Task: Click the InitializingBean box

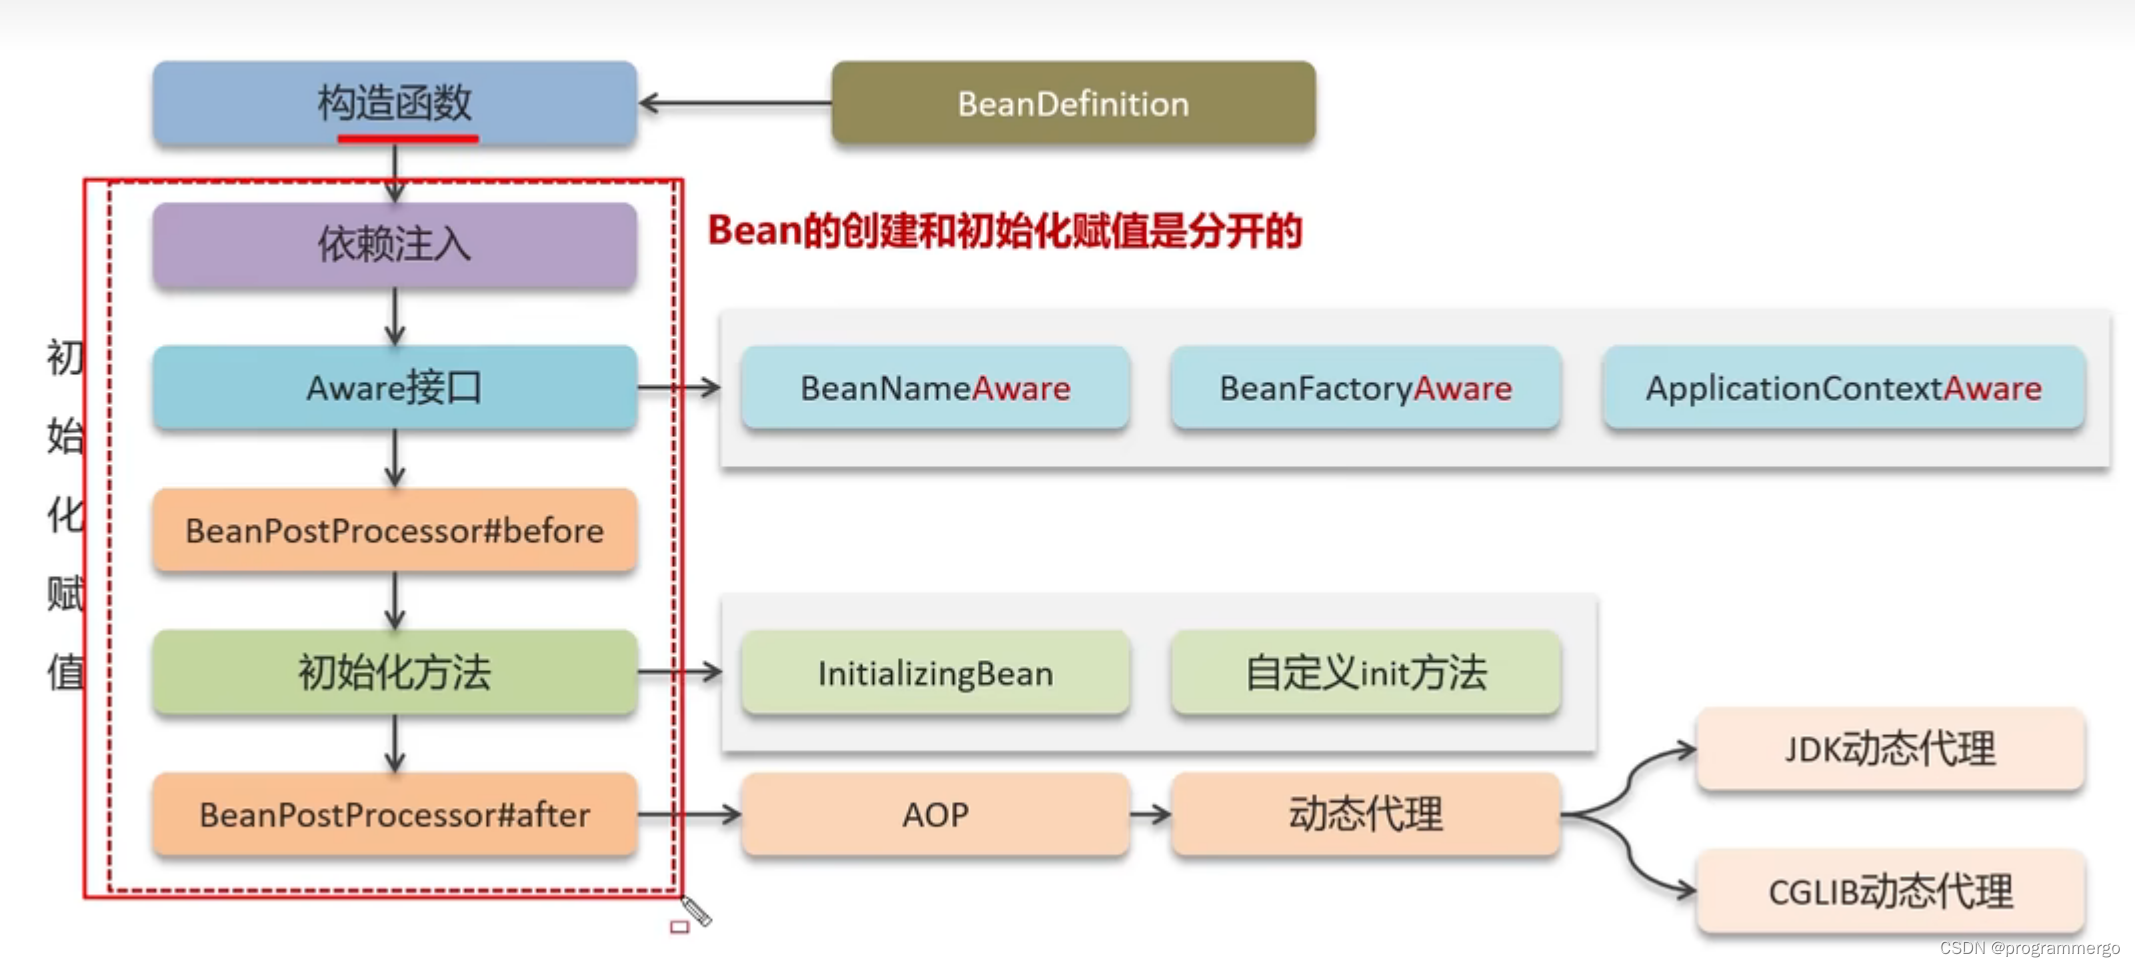Action: (x=935, y=672)
